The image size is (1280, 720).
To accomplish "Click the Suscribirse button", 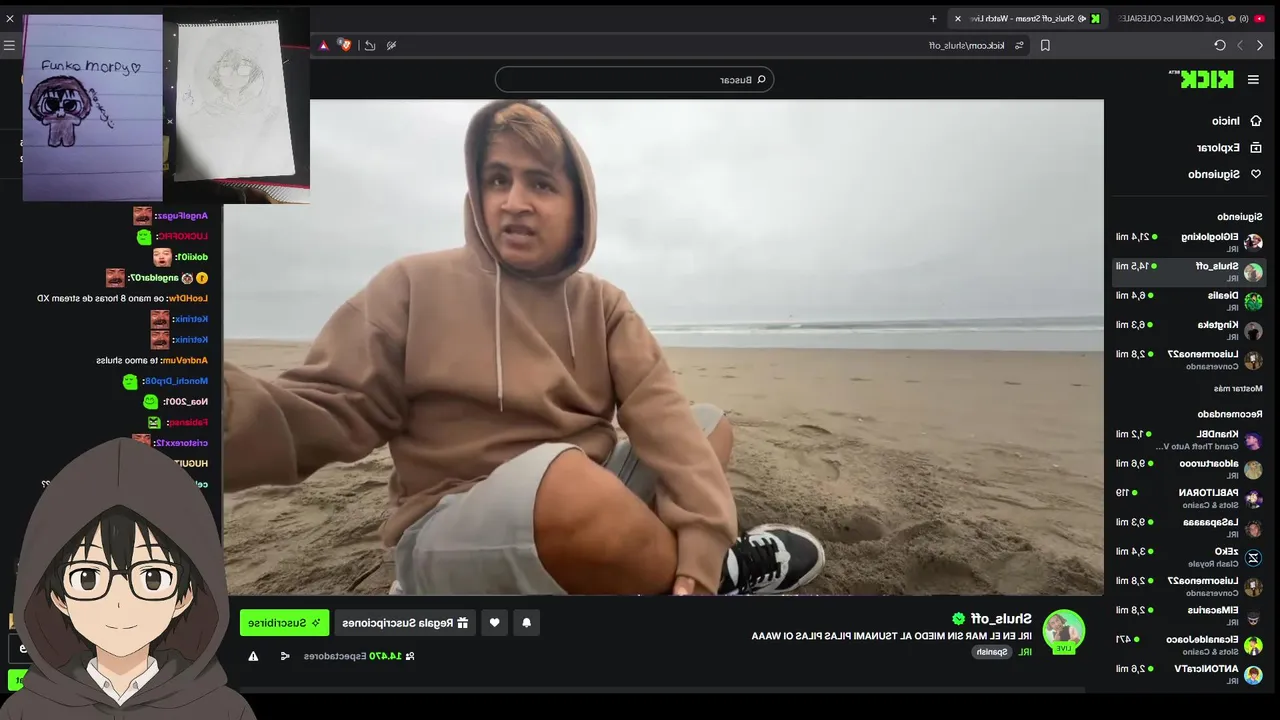I will click(284, 623).
